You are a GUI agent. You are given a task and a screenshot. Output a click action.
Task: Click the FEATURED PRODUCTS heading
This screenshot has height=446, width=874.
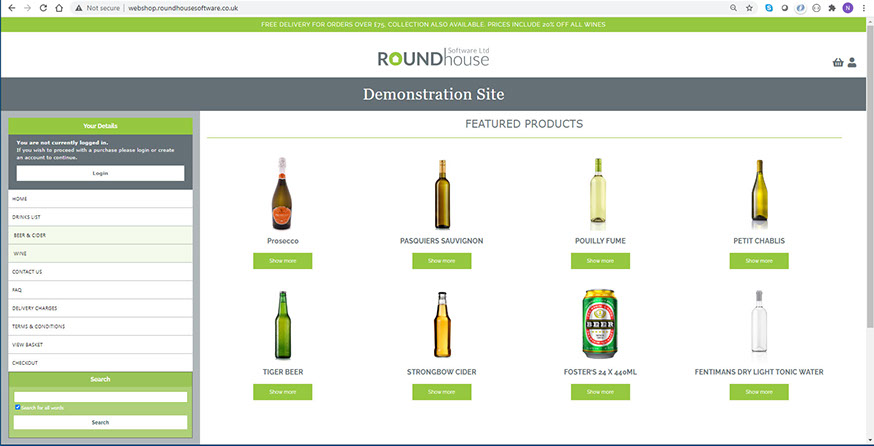click(524, 124)
